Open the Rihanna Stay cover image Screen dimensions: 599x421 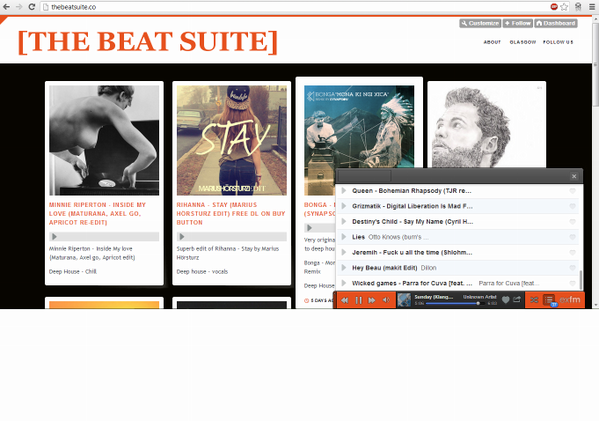pyautogui.click(x=232, y=140)
